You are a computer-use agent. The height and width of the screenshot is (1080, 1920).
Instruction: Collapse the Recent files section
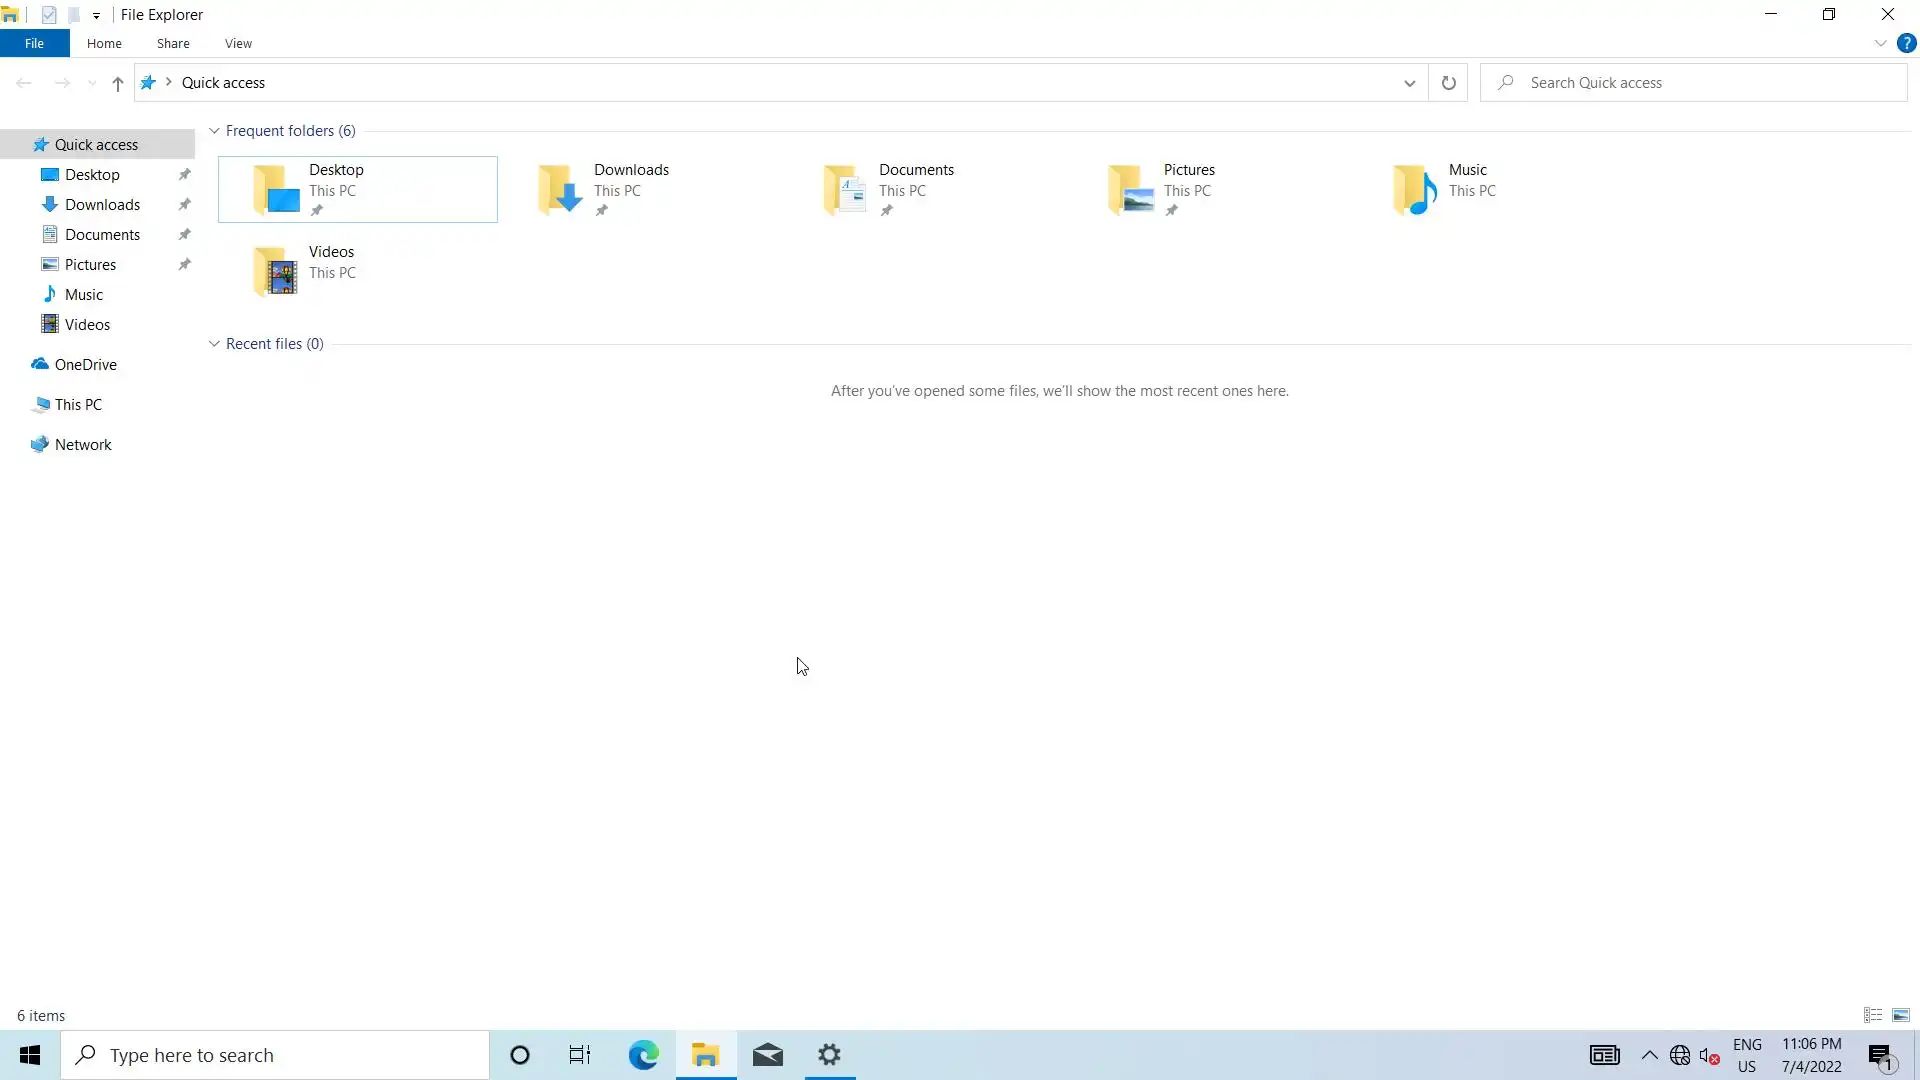coord(214,344)
